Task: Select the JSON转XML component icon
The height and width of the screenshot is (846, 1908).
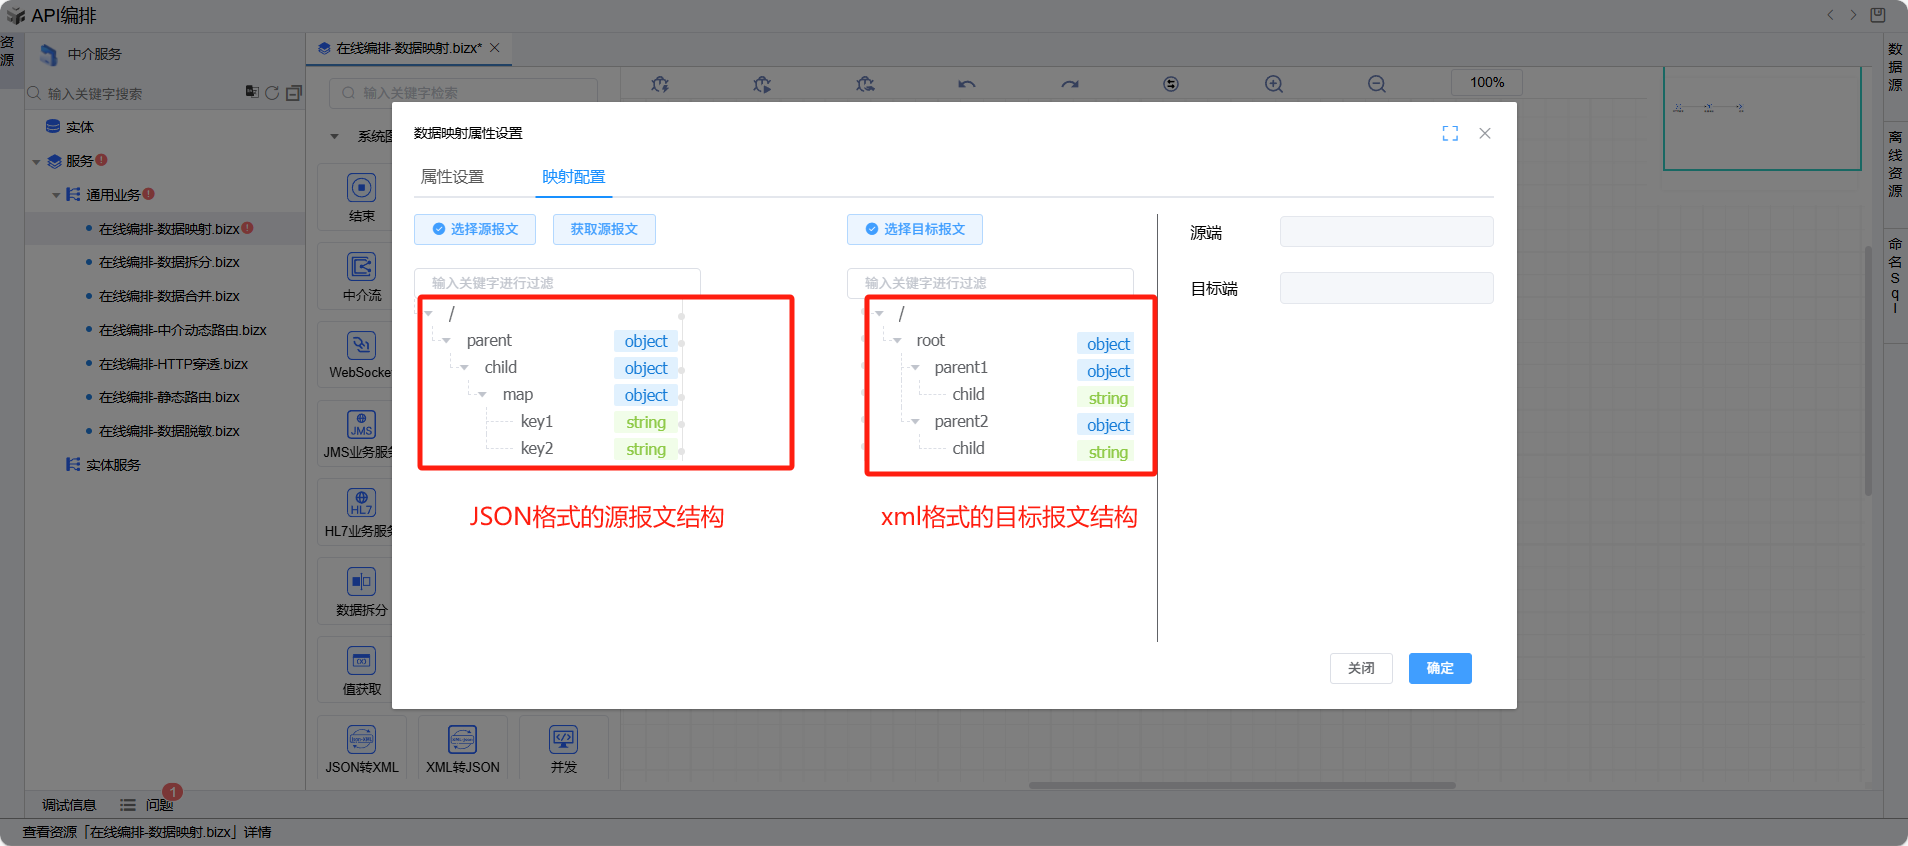Action: click(361, 740)
